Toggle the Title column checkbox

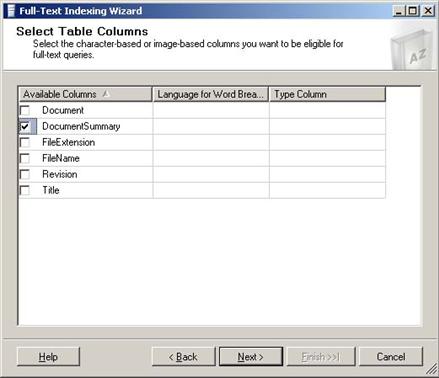pos(25,190)
